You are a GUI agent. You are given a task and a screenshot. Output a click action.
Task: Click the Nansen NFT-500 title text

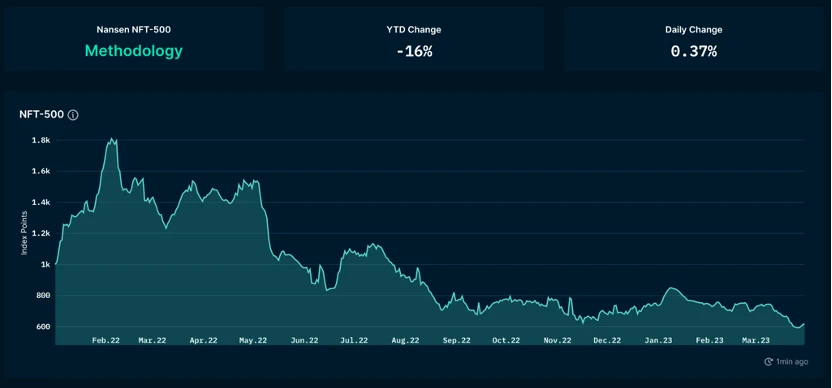click(134, 30)
